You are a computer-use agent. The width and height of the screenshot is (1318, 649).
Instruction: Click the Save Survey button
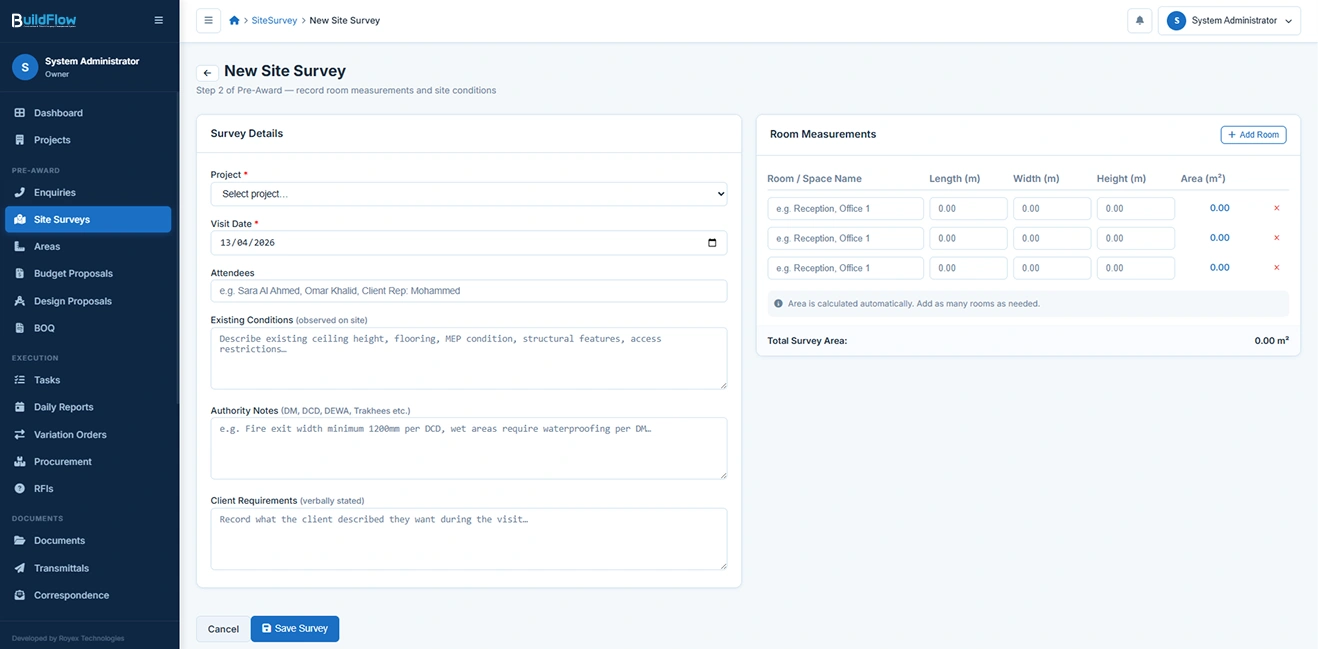tap(295, 629)
